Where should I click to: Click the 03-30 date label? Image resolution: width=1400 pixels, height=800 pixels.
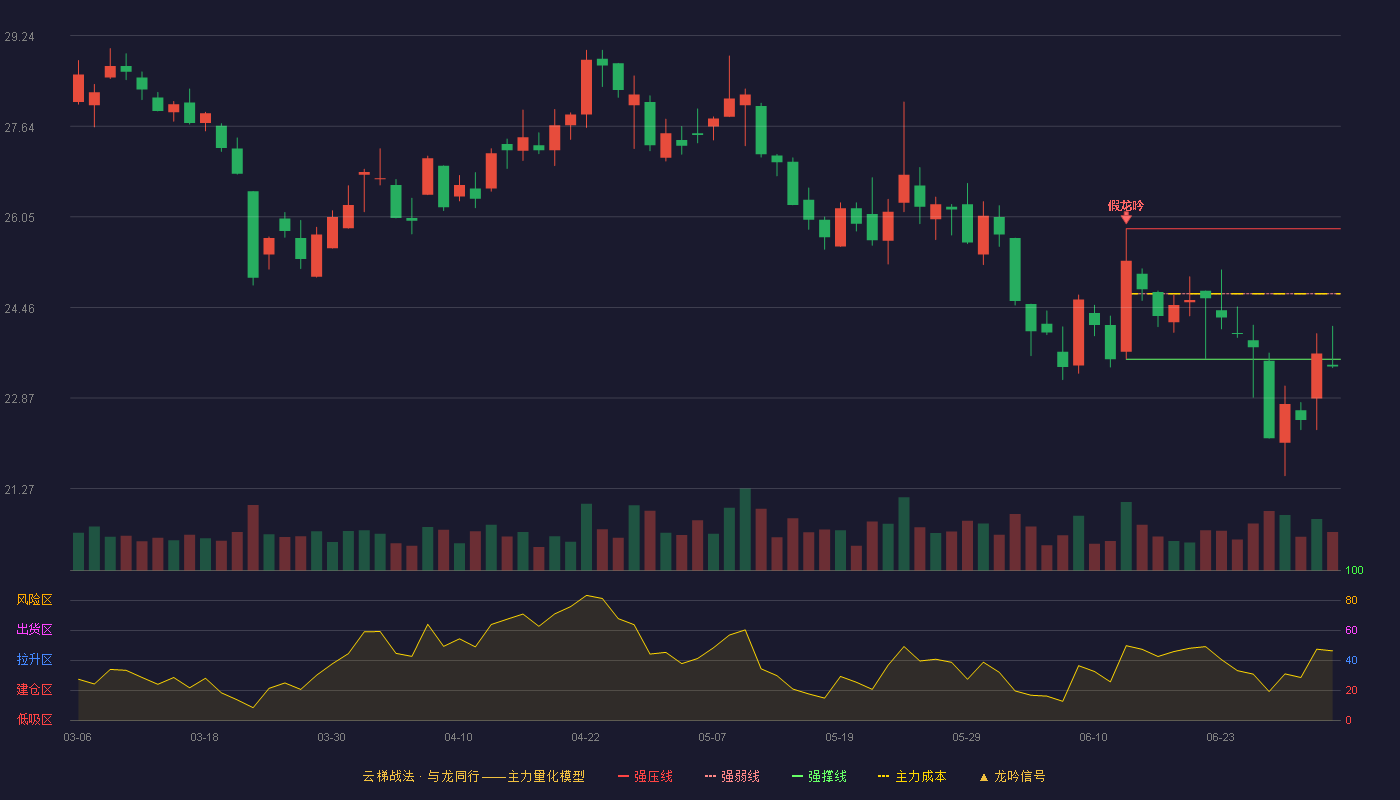[331, 737]
